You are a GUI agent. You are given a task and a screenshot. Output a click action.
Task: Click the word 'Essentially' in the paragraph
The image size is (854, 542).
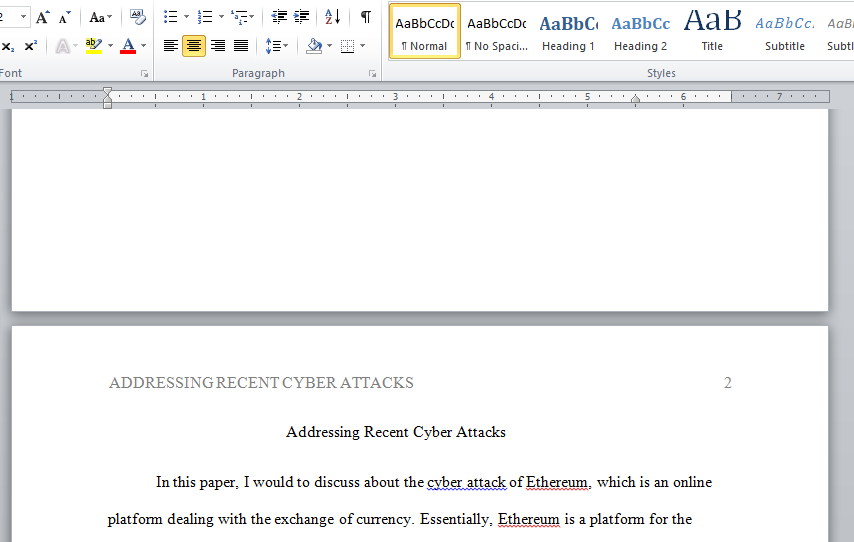click(455, 519)
